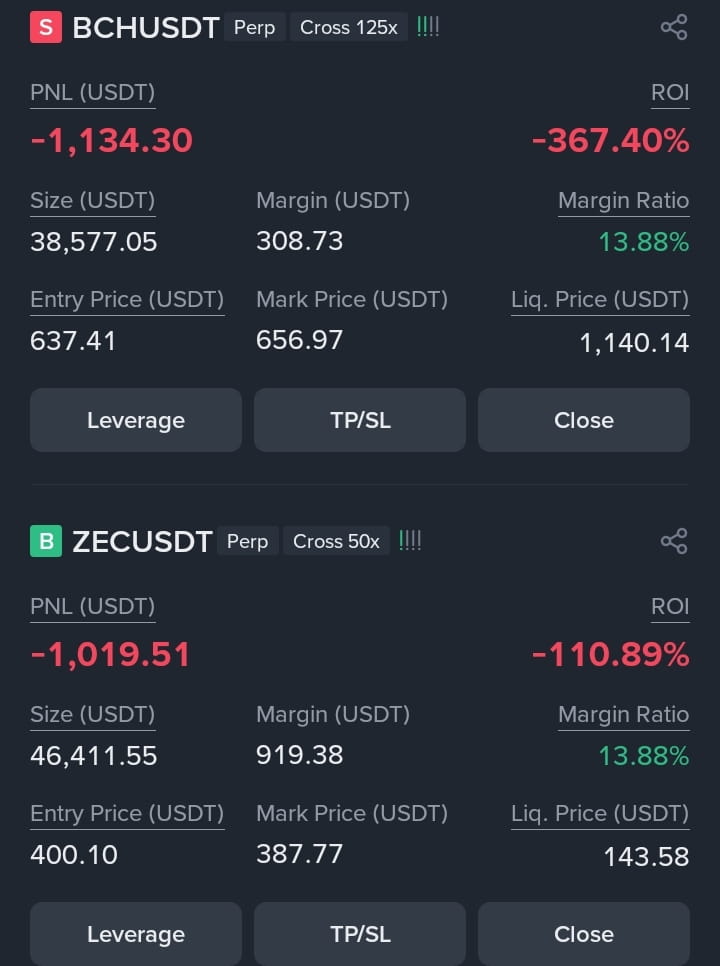Tap the BCHUSDT PNL (USDT) label

tap(92, 93)
